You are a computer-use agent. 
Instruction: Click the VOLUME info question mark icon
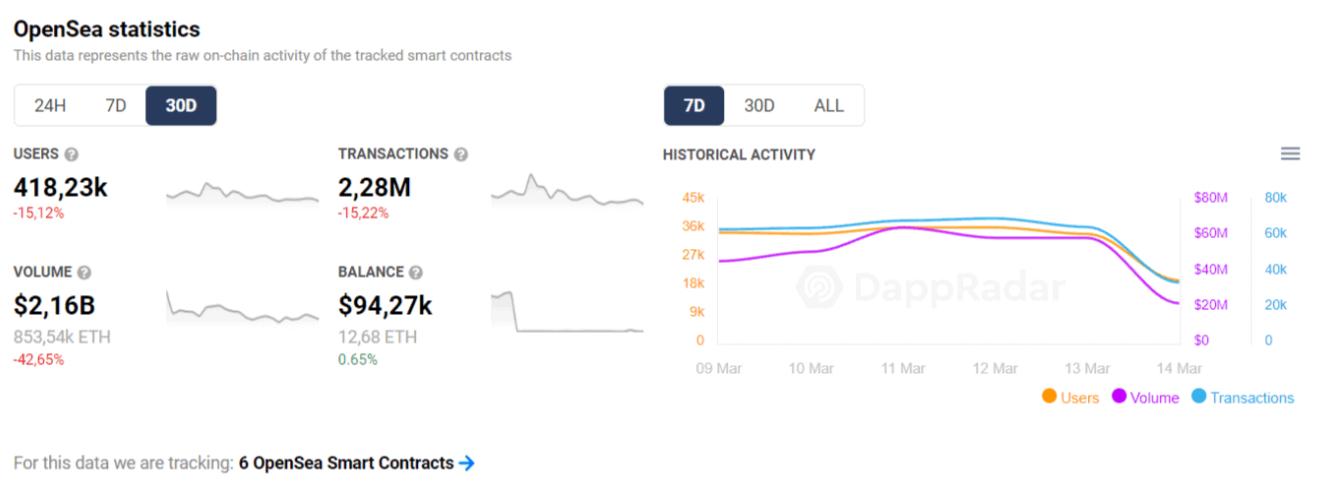pyautogui.click(x=85, y=272)
